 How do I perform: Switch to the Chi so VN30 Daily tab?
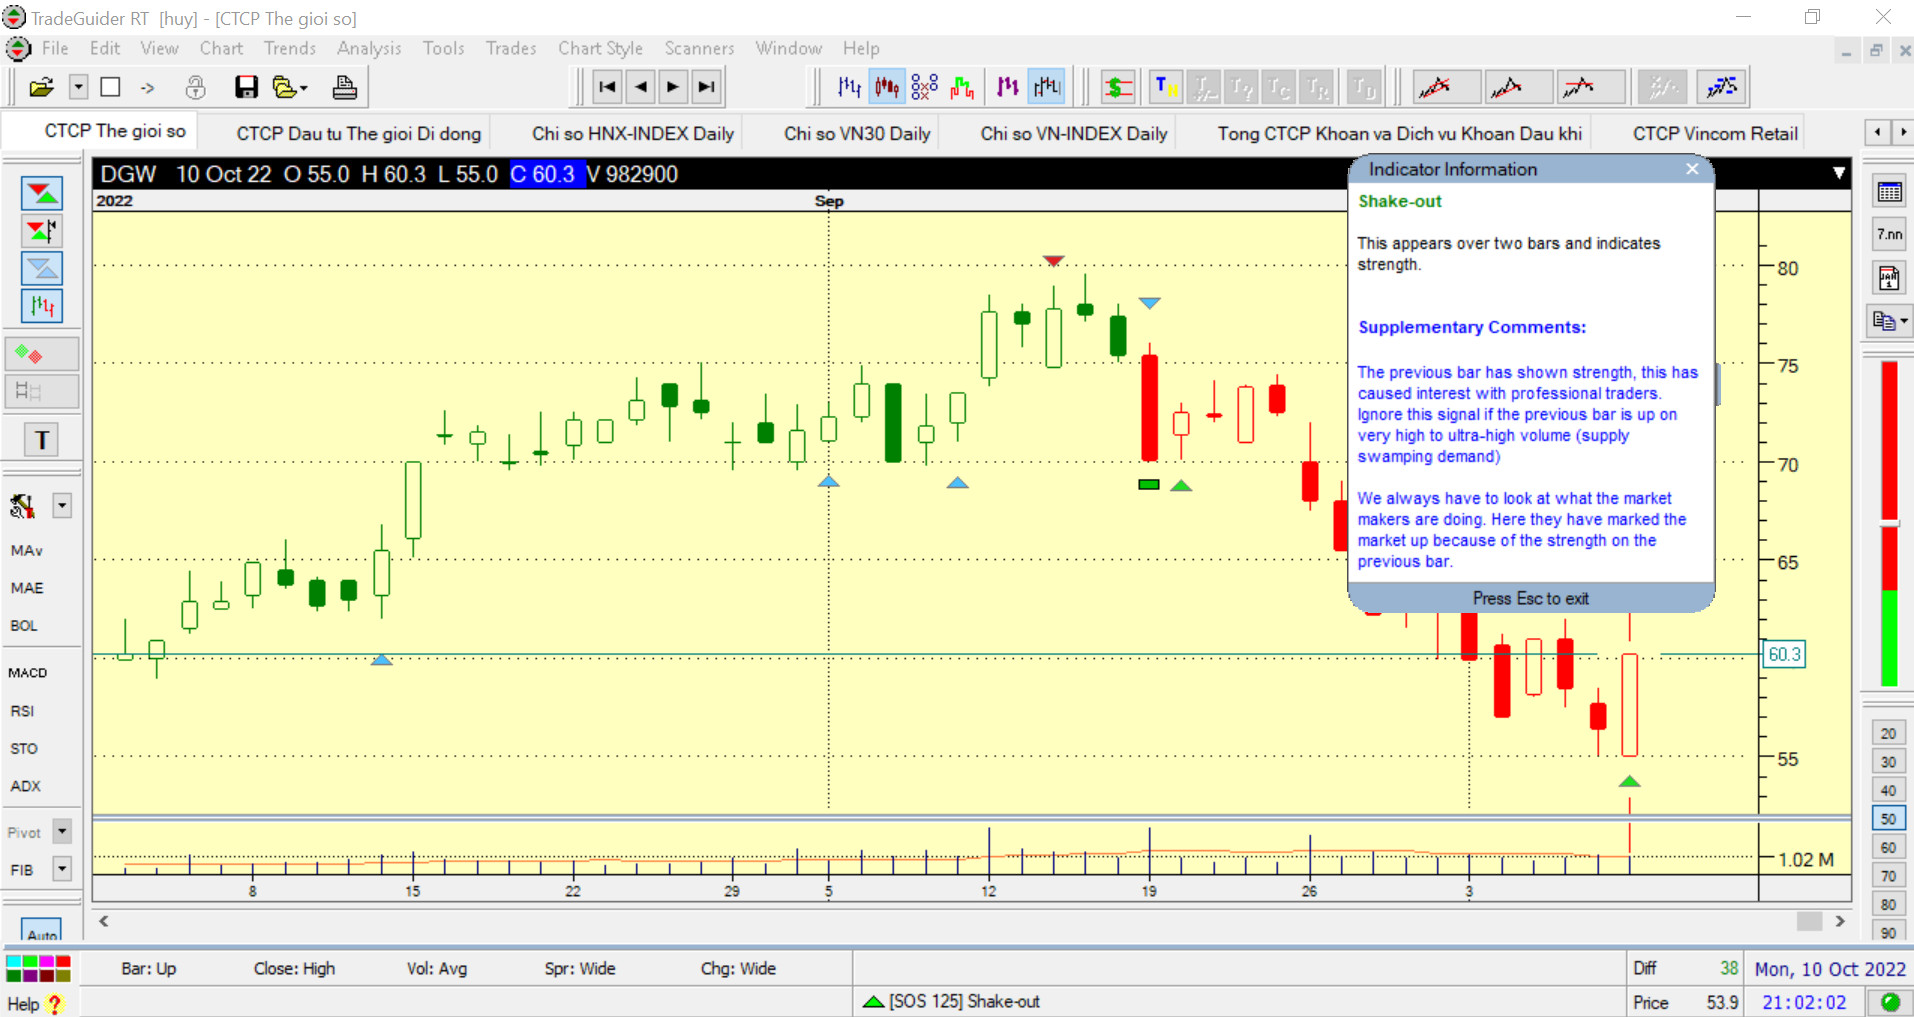point(857,134)
